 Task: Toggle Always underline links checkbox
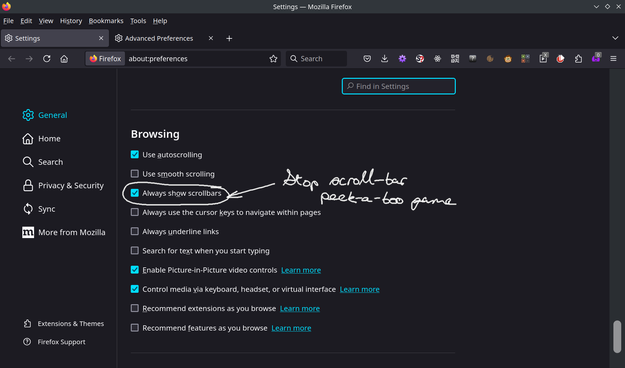click(135, 231)
